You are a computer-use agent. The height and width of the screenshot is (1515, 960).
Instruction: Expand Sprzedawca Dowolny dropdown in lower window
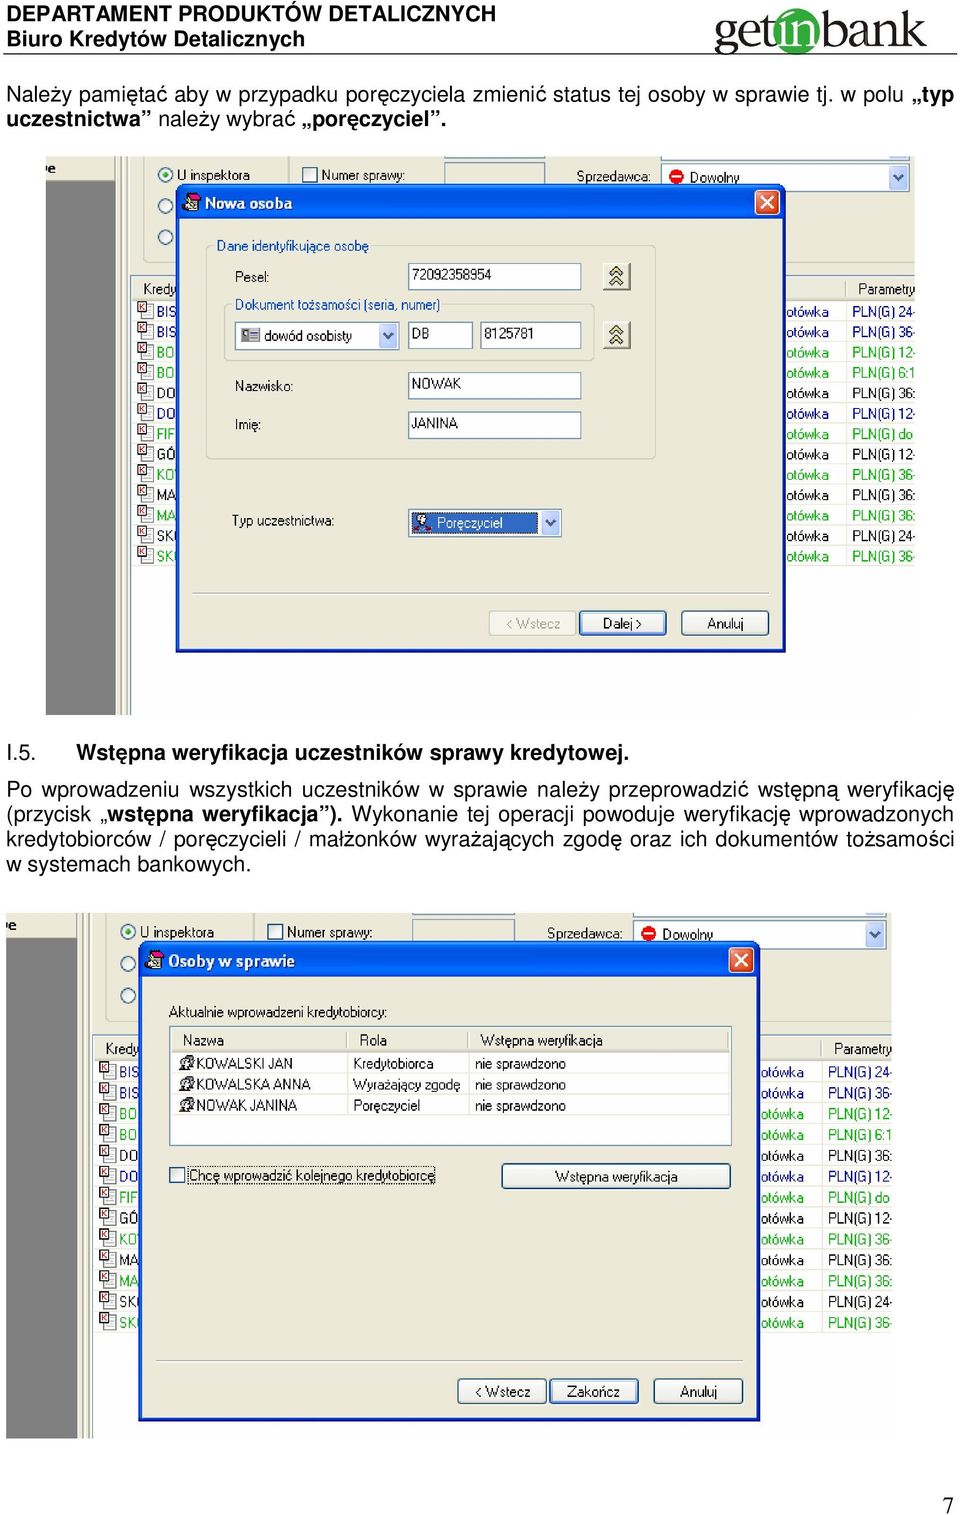pos(875,934)
